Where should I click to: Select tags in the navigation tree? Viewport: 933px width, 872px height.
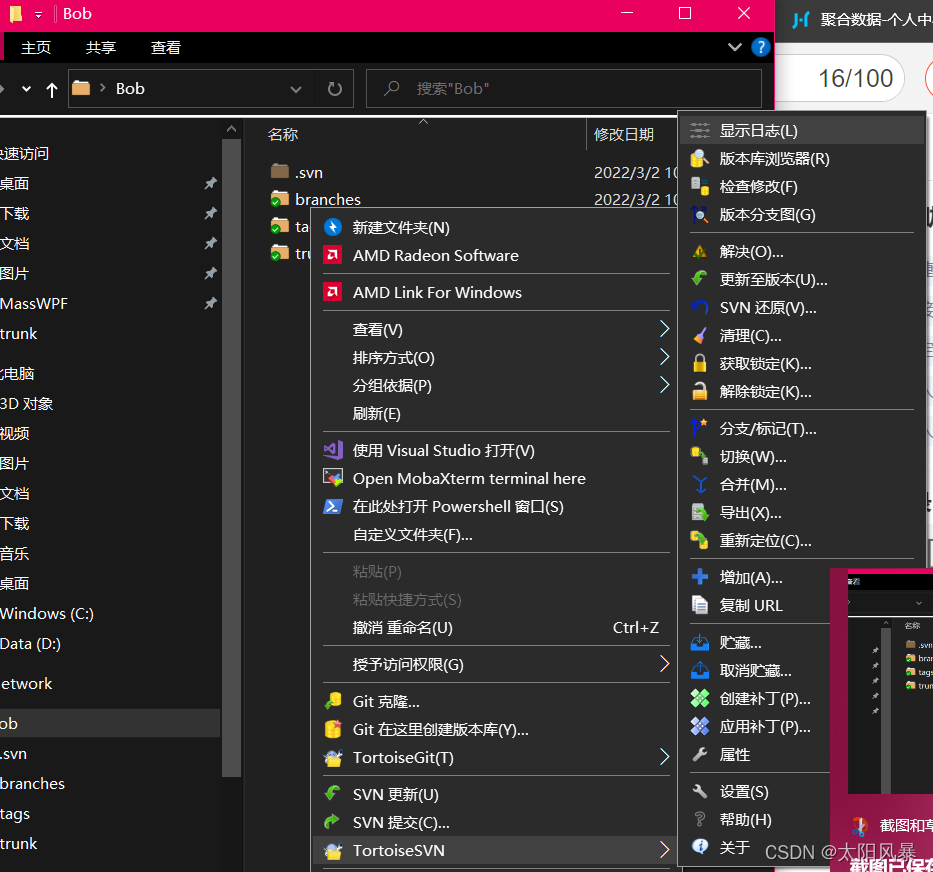click(x=15, y=814)
